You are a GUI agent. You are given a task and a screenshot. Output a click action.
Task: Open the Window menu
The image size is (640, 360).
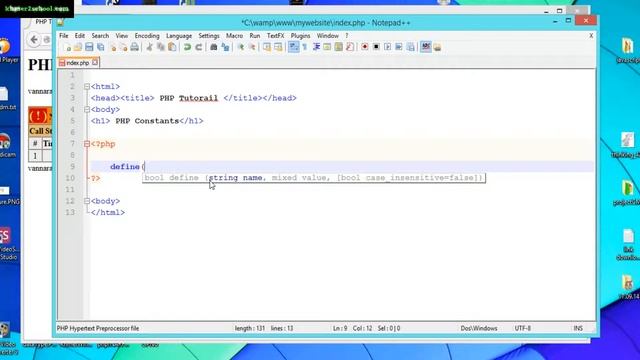[328, 36]
